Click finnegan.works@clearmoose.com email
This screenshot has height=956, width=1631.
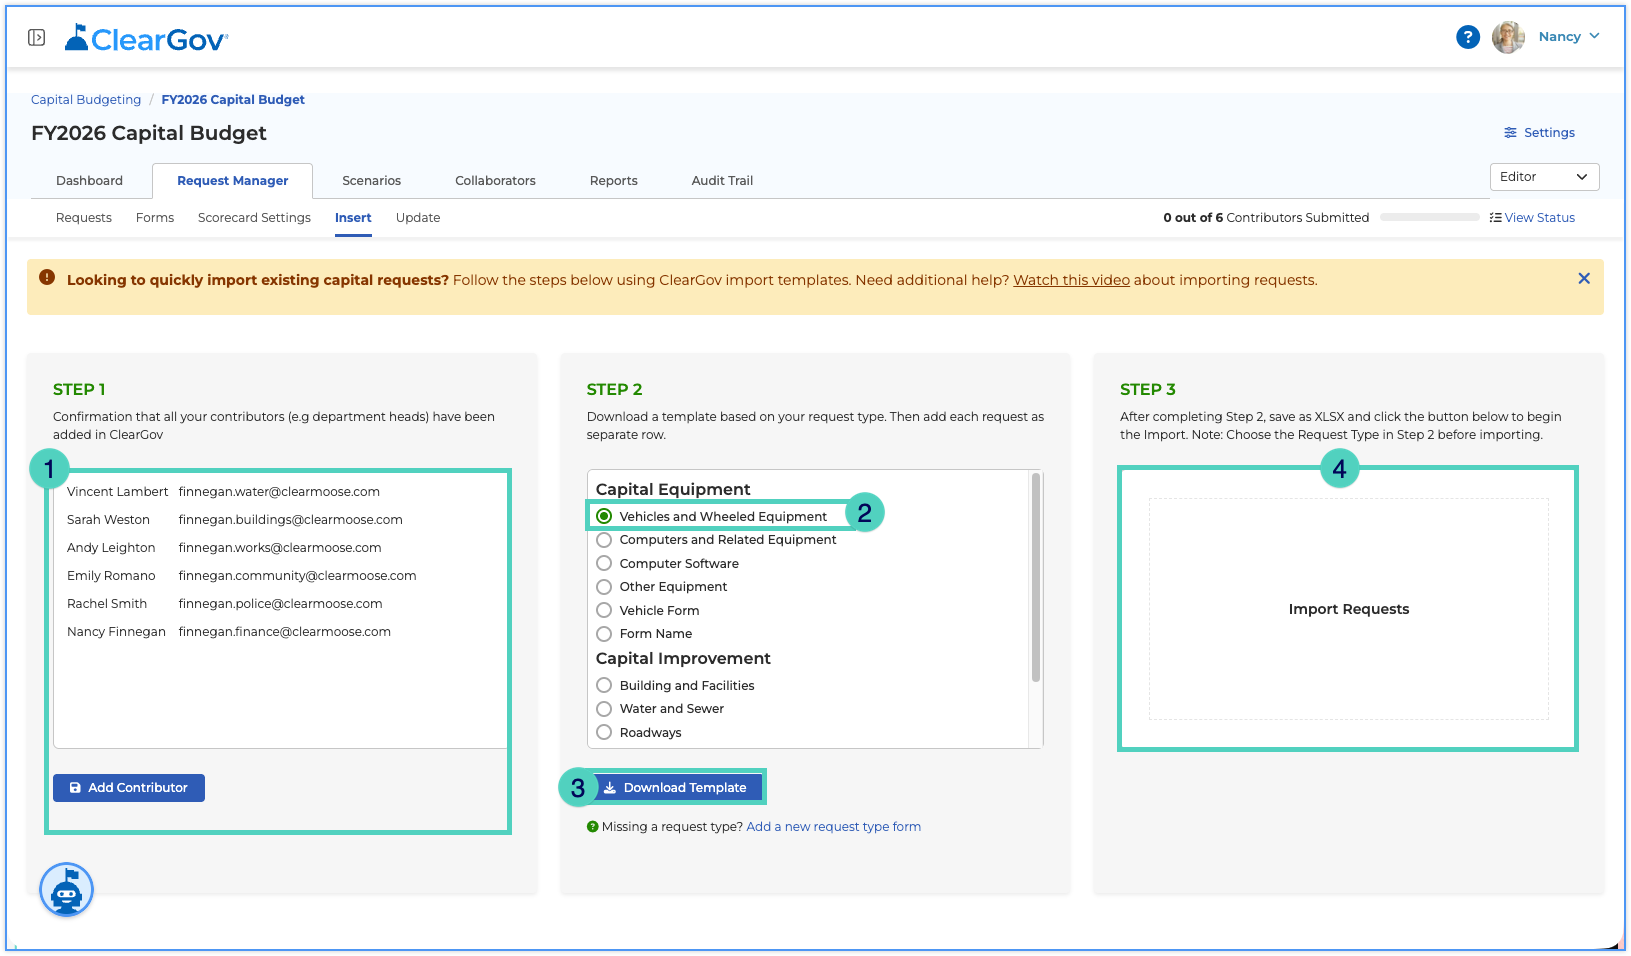pos(280,548)
